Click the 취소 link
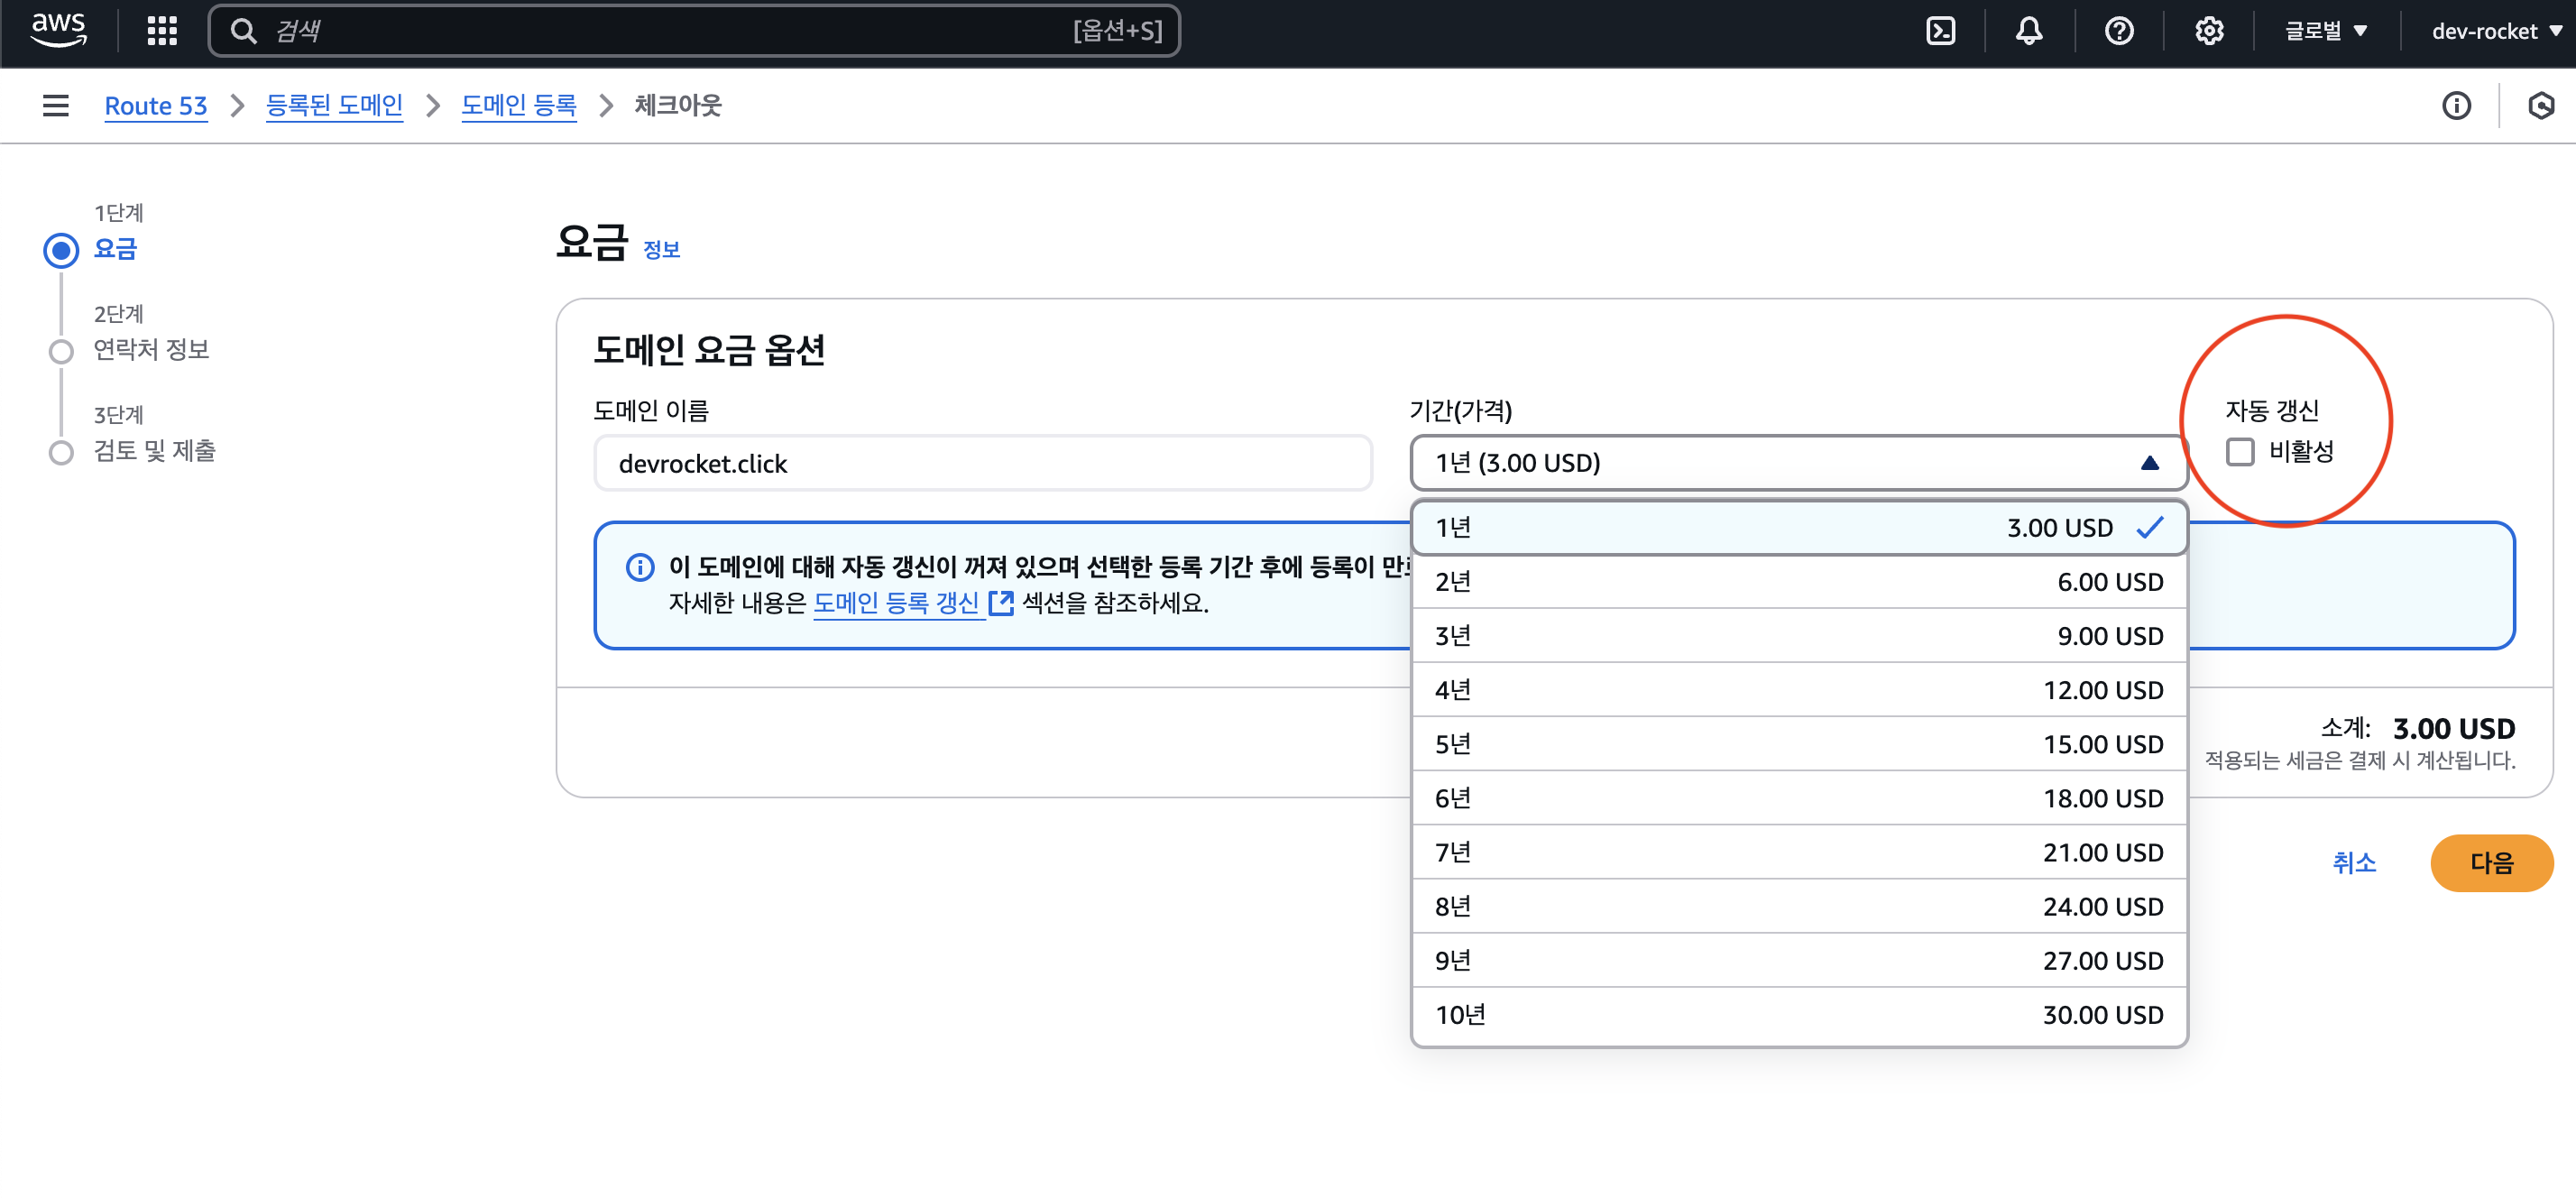The height and width of the screenshot is (1198, 2576). (x=2353, y=862)
